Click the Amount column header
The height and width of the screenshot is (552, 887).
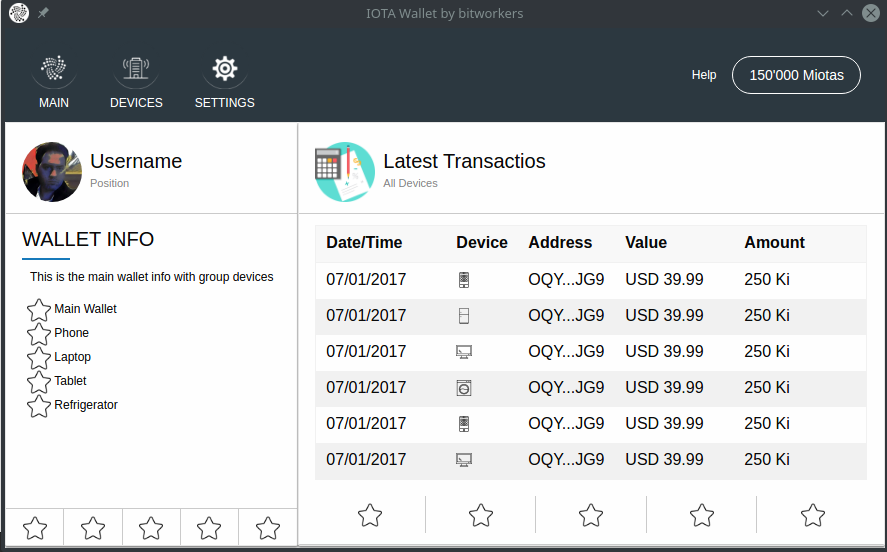pos(774,242)
